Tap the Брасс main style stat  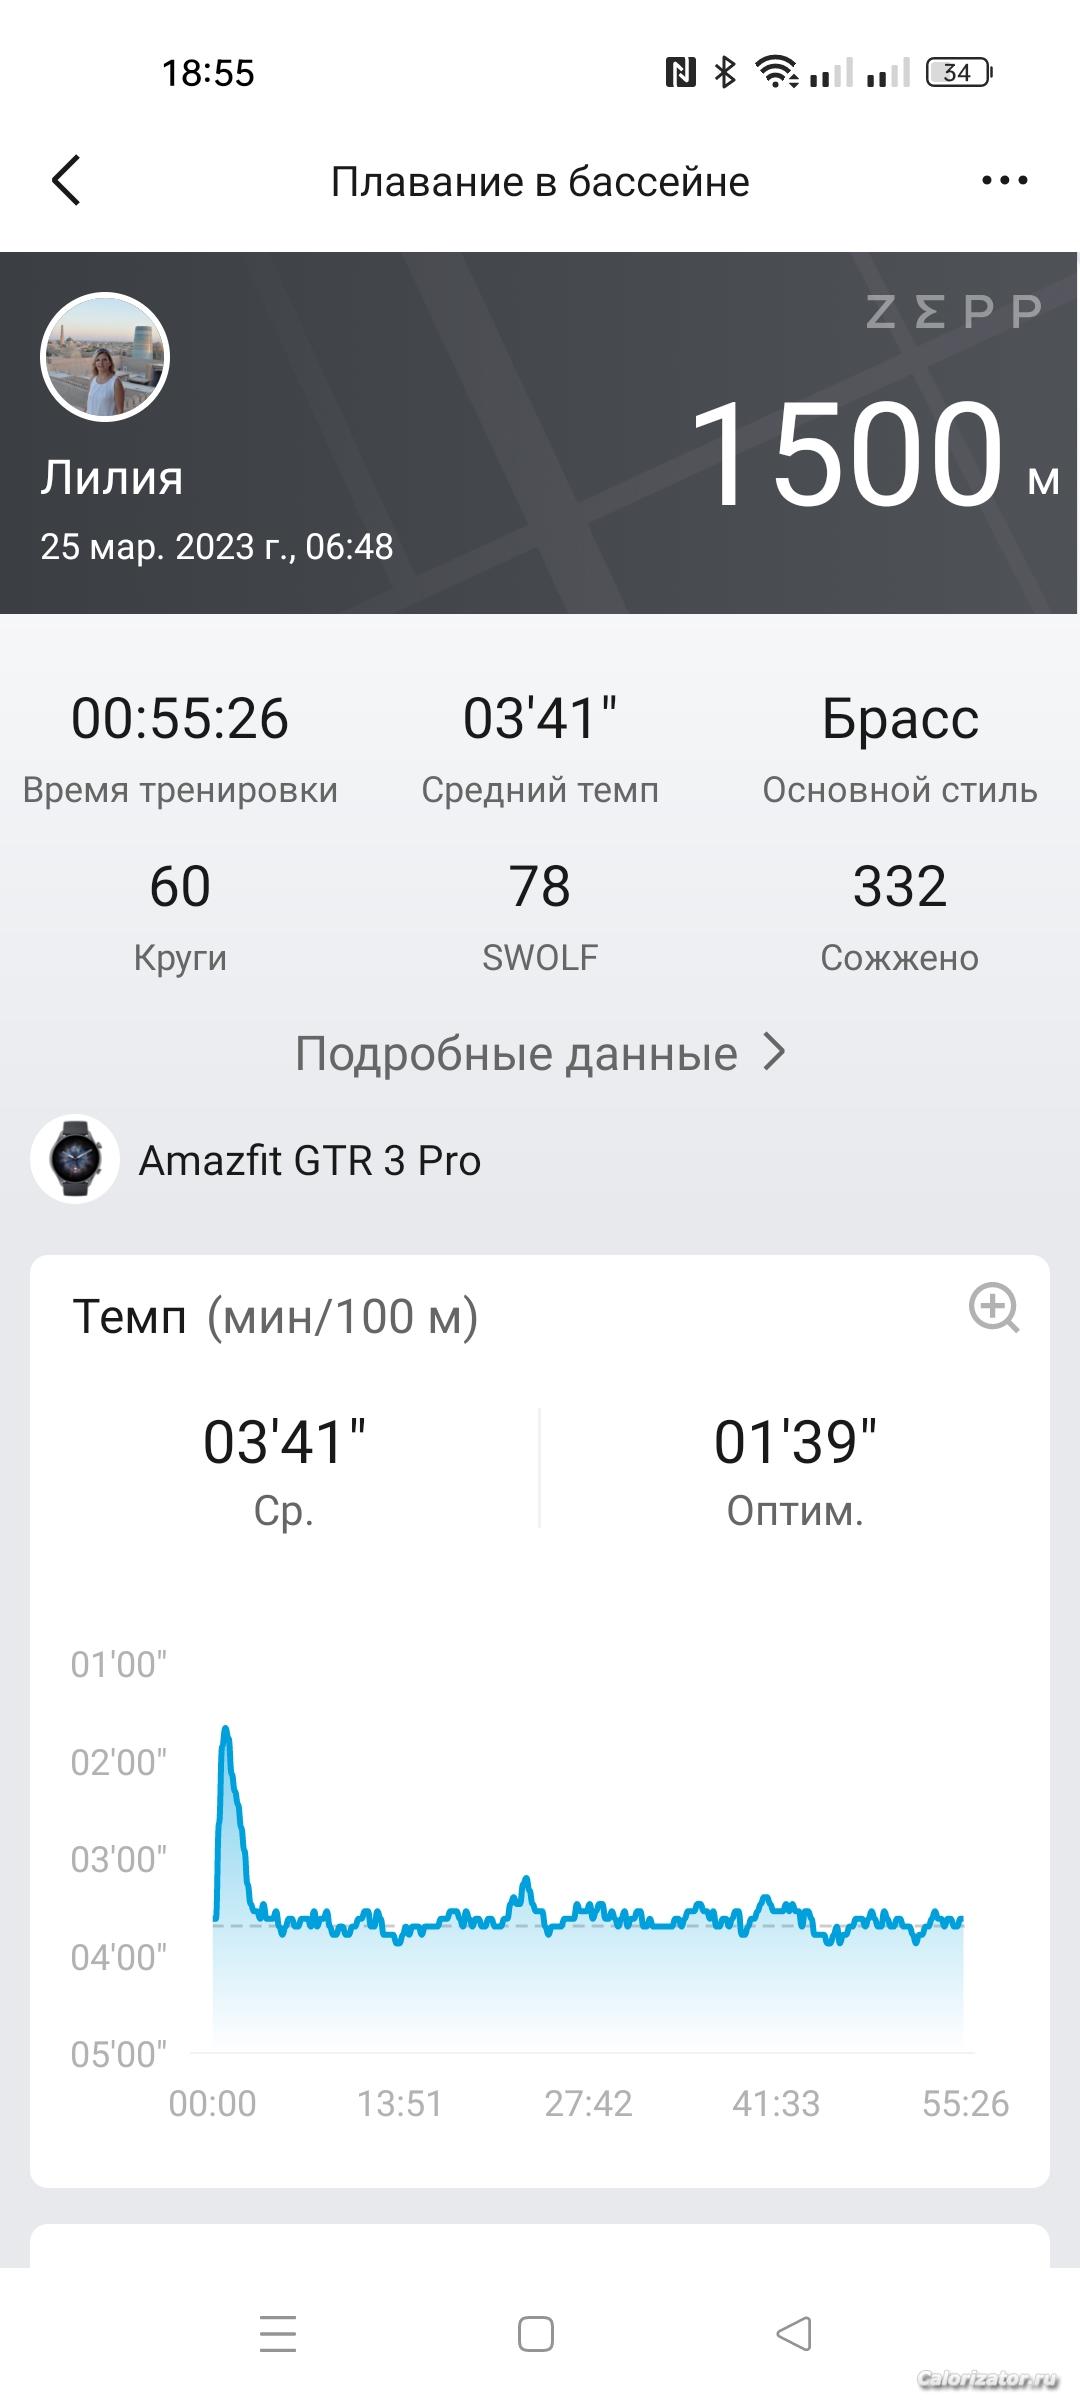[x=900, y=719]
